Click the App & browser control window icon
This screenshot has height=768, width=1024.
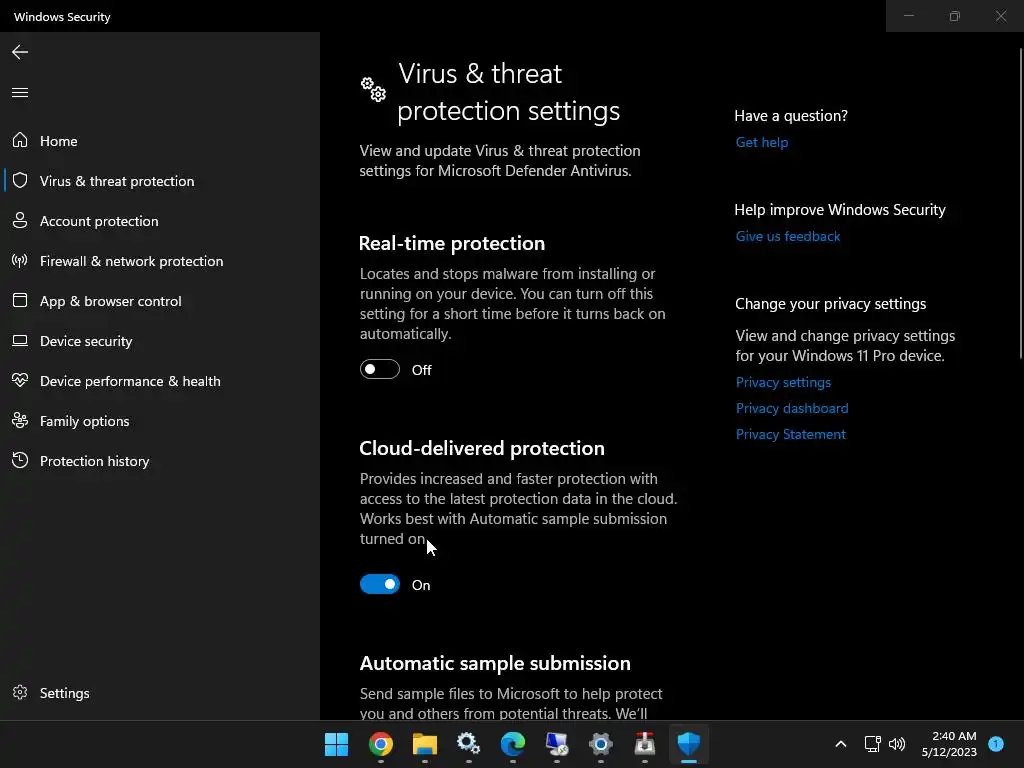click(20, 300)
